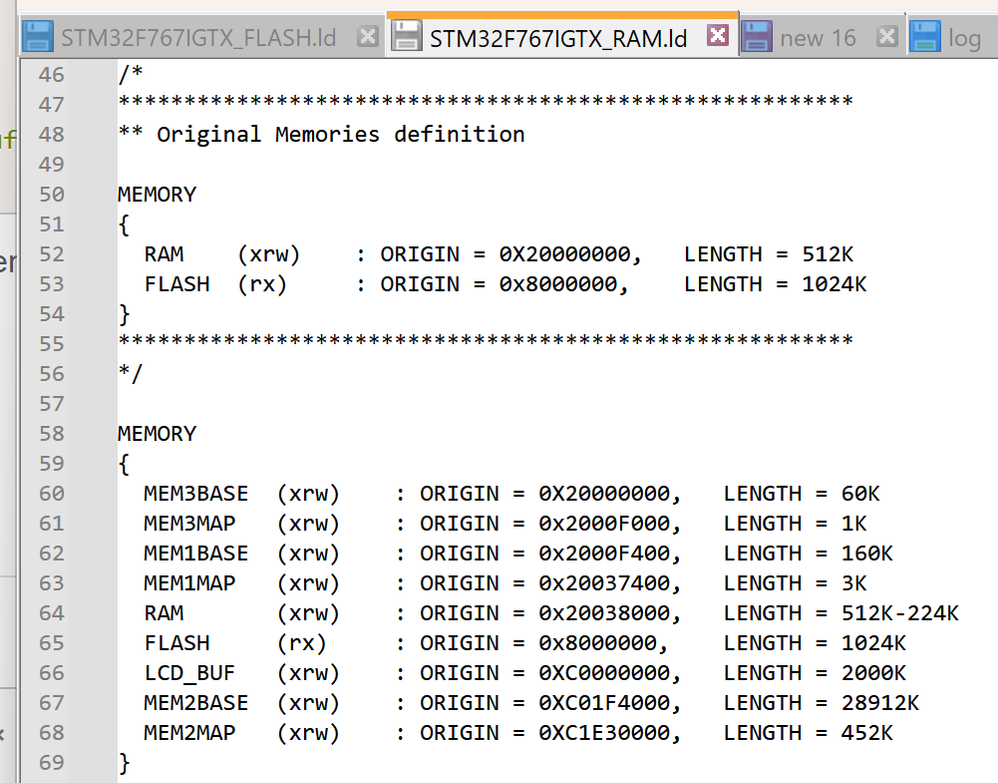Close the STM32F767IGTX_FLASH.ld tab
This screenshot has height=783, width=998.
(x=367, y=36)
